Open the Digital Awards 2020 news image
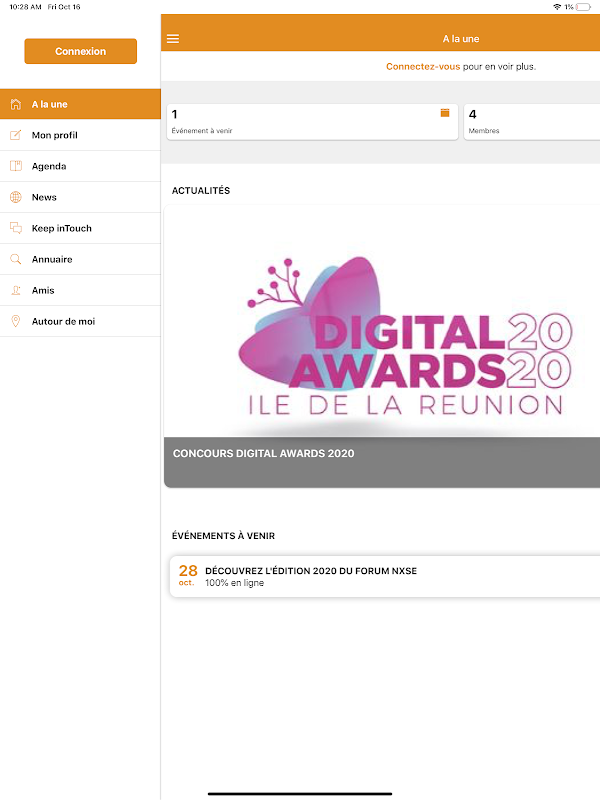The height and width of the screenshot is (800, 600). [x=382, y=321]
